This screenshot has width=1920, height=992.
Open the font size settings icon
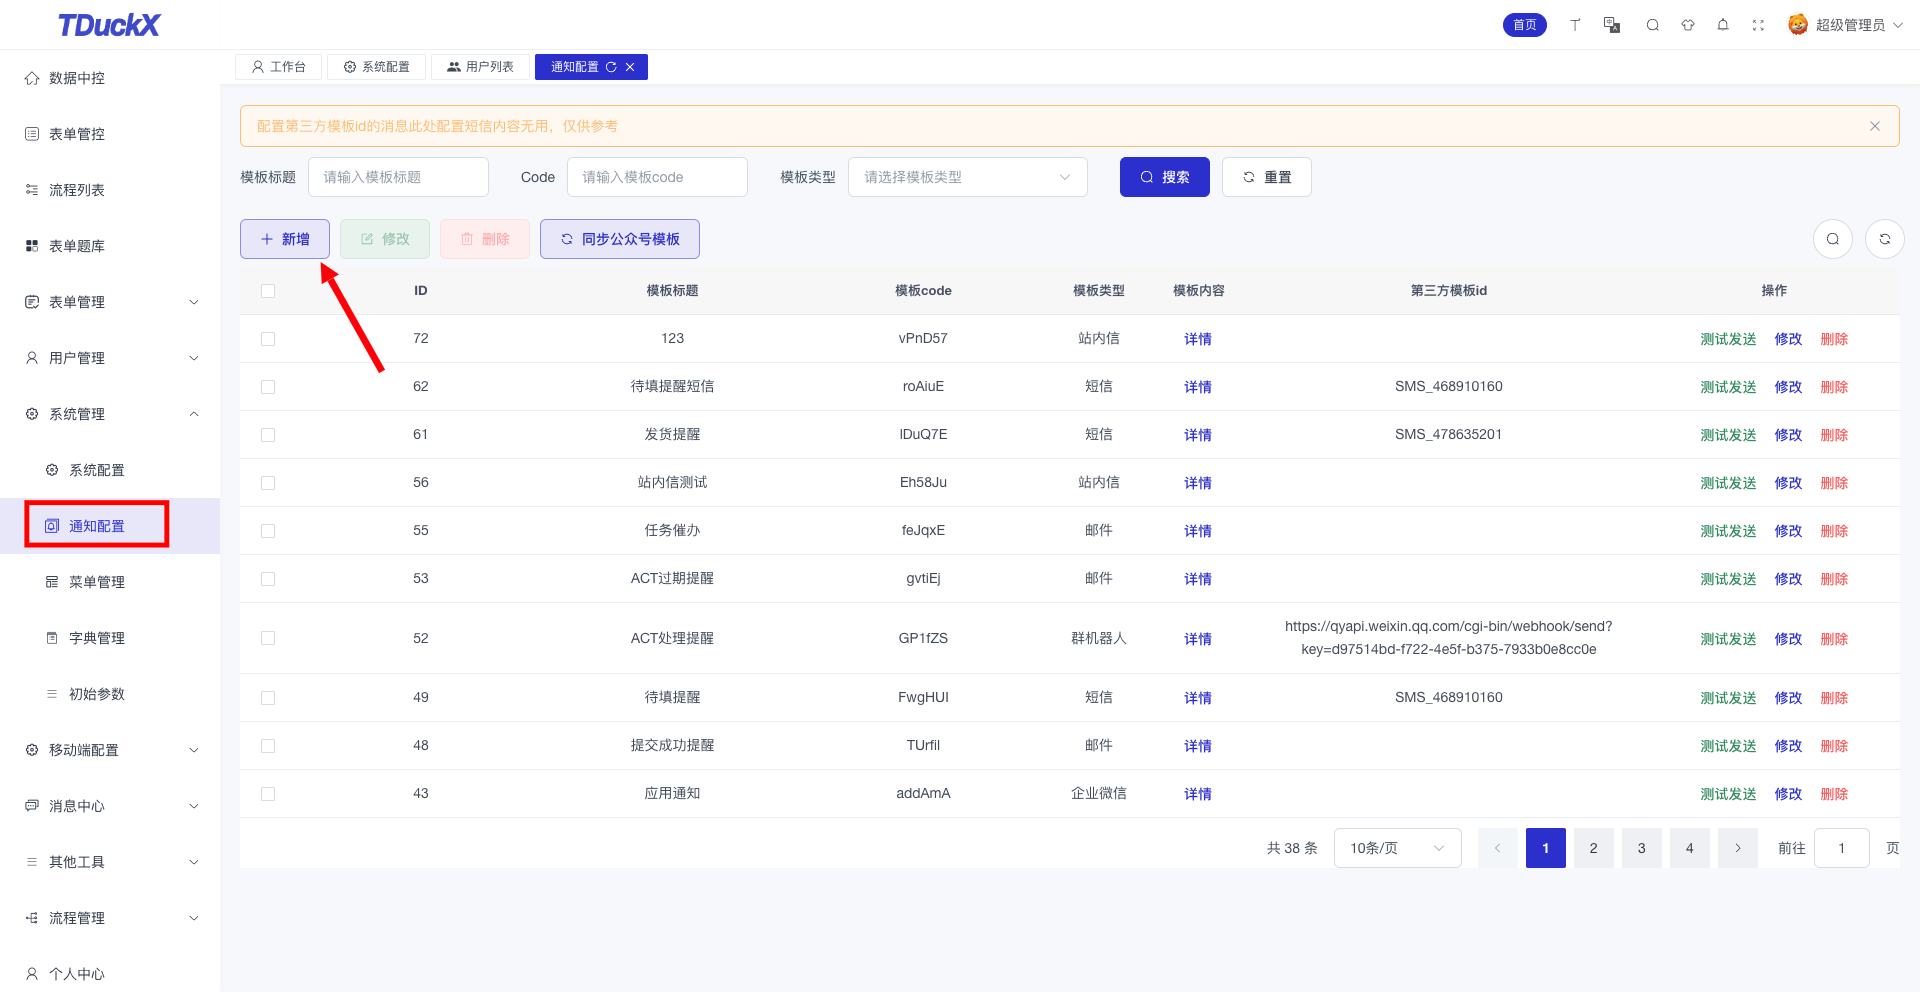[1575, 25]
